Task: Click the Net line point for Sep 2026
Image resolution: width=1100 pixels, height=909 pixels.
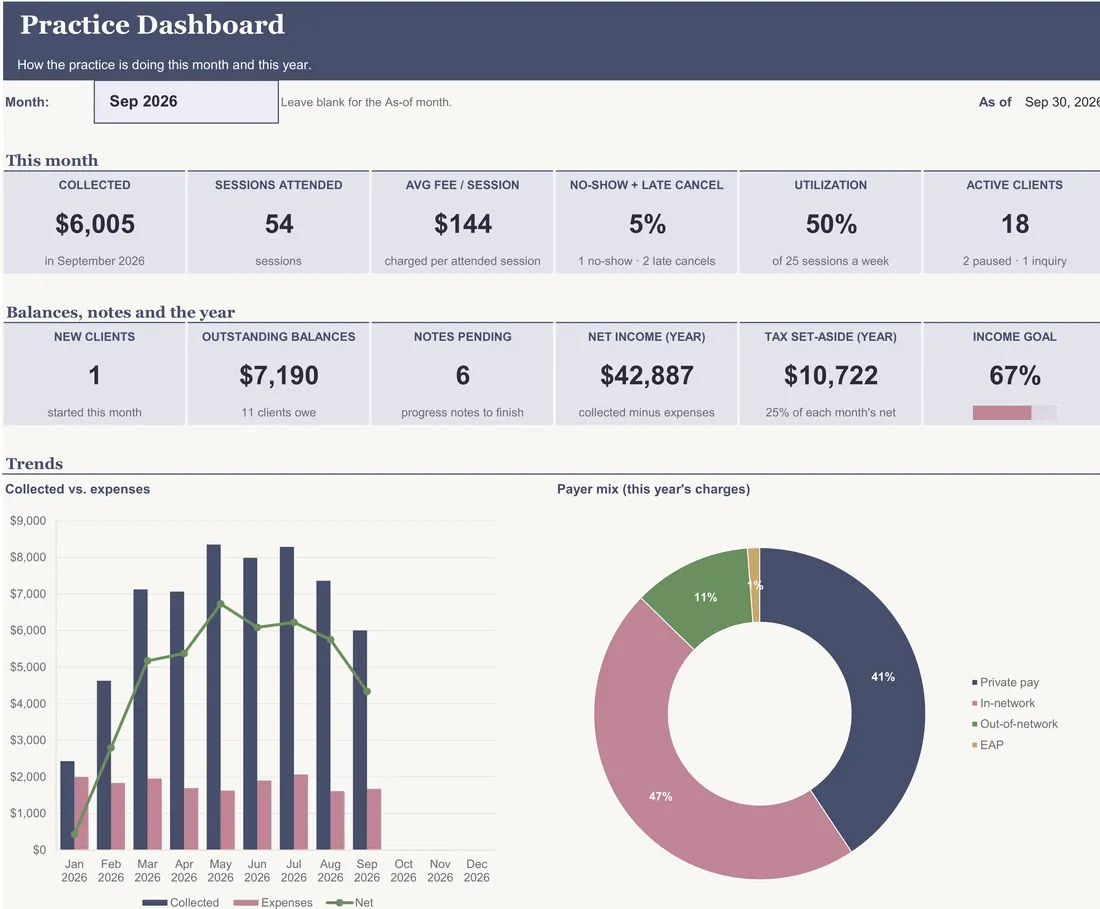Action: pos(367,692)
